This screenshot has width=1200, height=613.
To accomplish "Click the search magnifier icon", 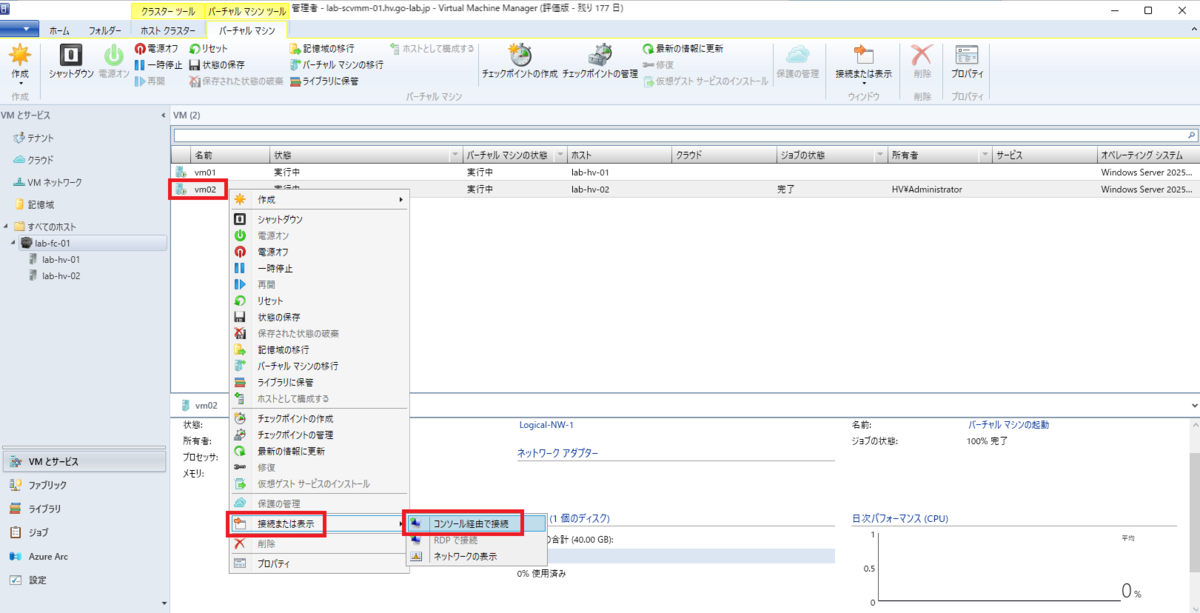I will pyautogui.click(x=1191, y=134).
